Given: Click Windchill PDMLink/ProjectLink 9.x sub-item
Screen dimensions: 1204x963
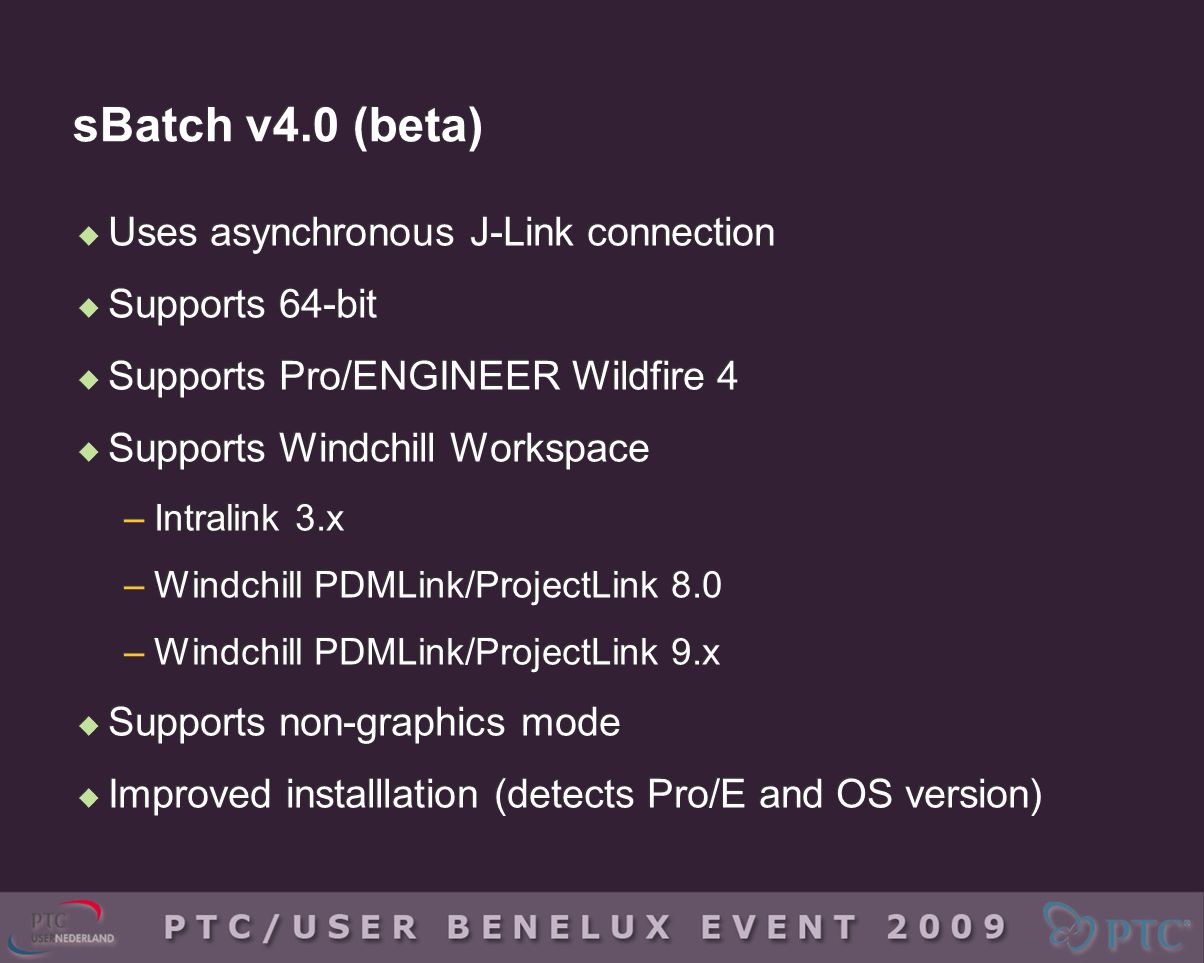Looking at the screenshot, I should pos(437,653).
